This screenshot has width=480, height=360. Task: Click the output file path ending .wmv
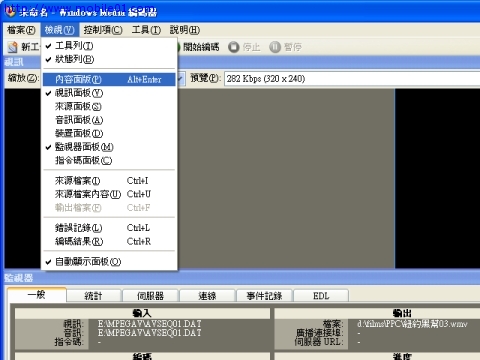tap(412, 324)
